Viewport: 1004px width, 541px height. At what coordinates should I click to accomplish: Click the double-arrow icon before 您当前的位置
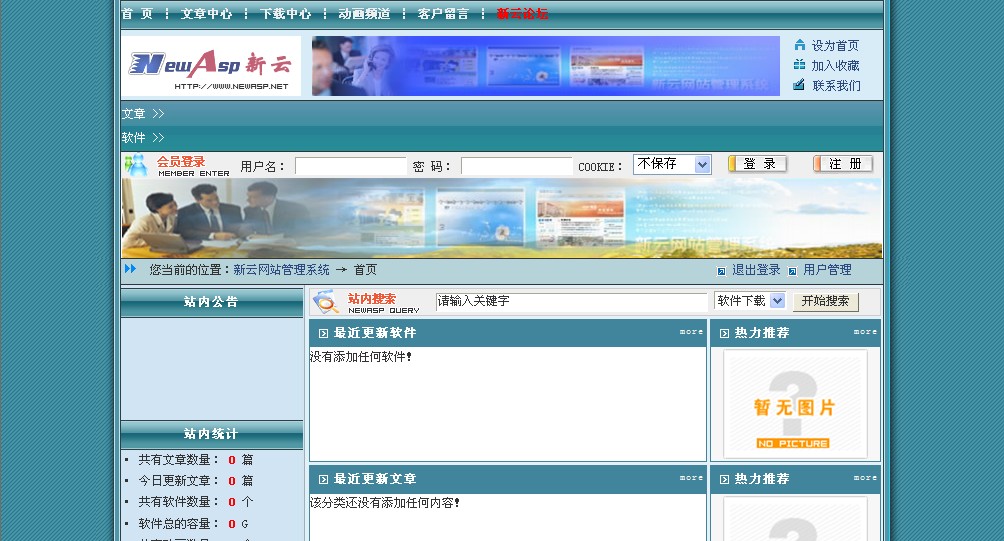[x=130, y=269]
